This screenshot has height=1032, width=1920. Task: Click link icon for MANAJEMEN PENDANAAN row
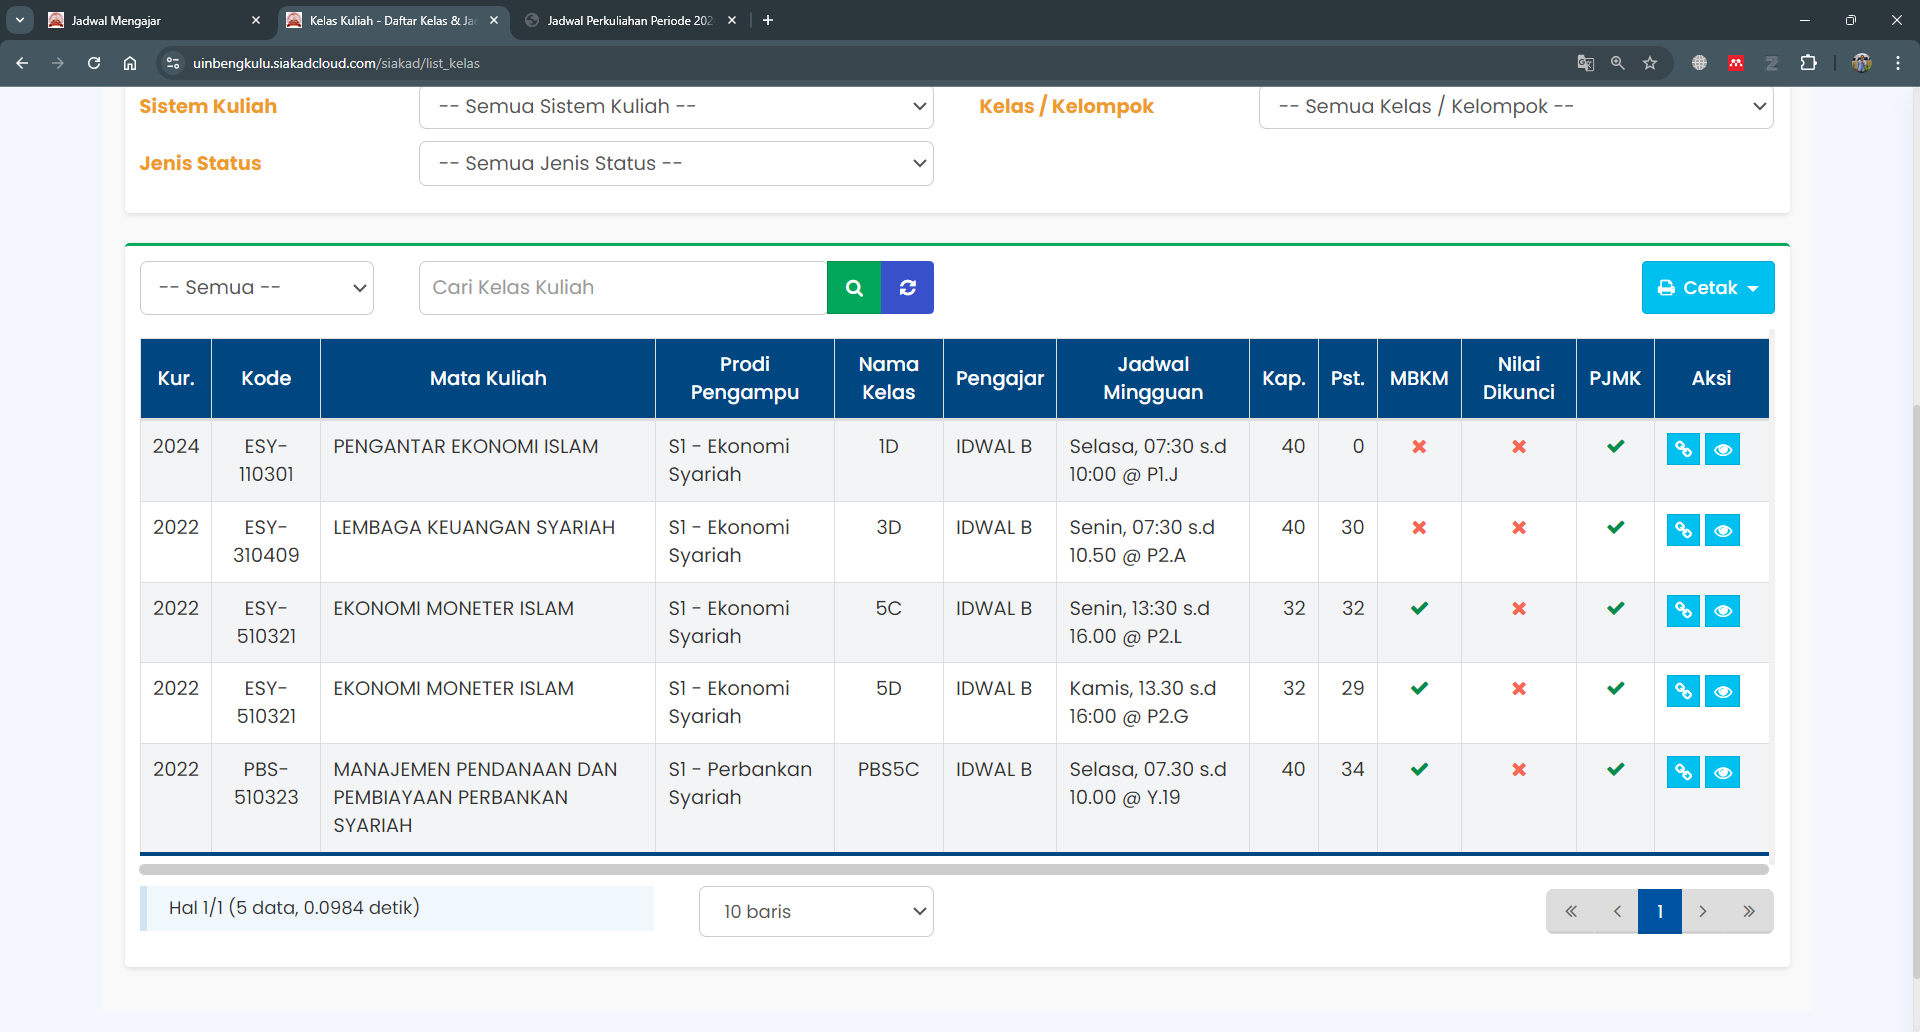(x=1683, y=772)
